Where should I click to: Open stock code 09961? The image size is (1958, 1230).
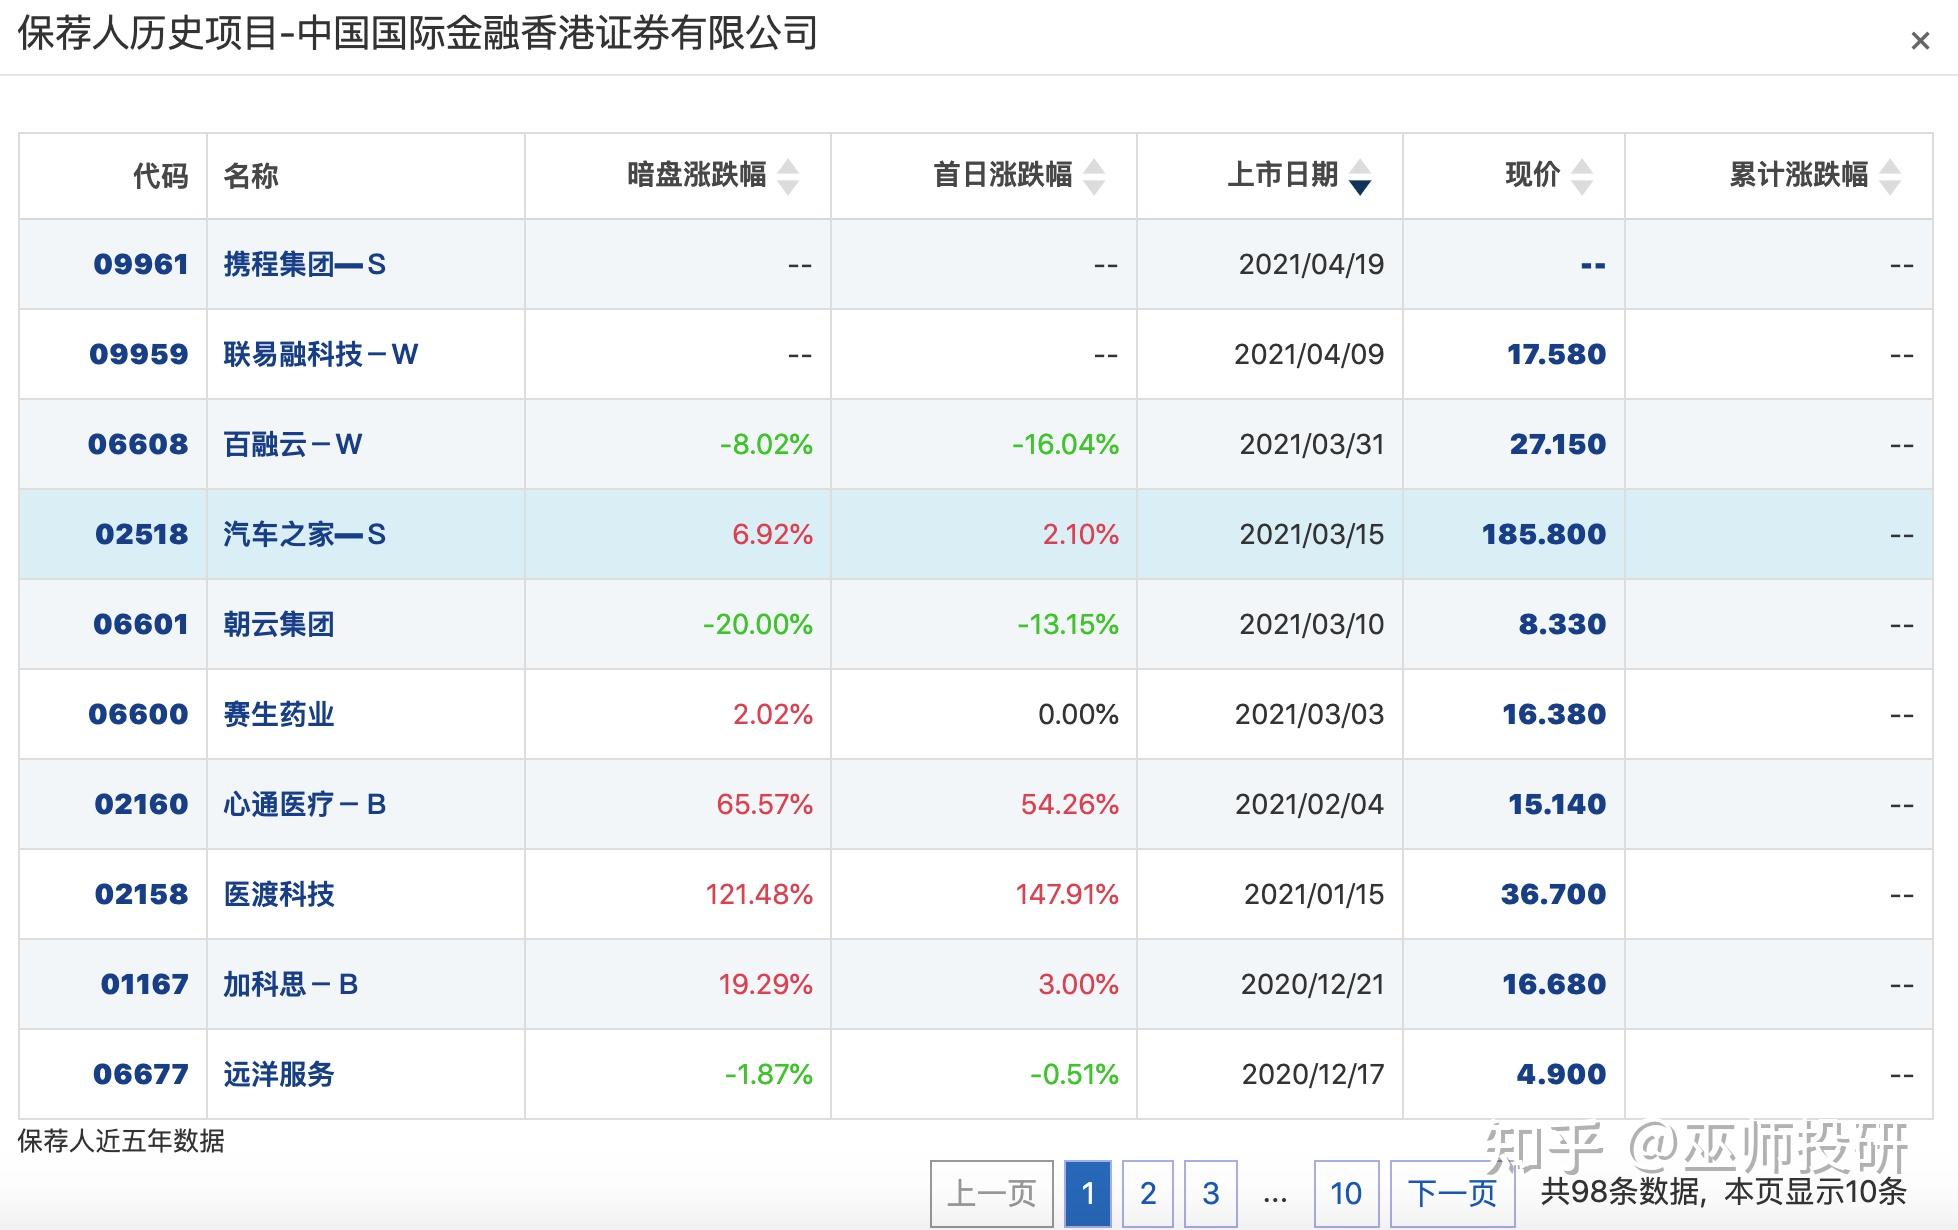[x=141, y=264]
